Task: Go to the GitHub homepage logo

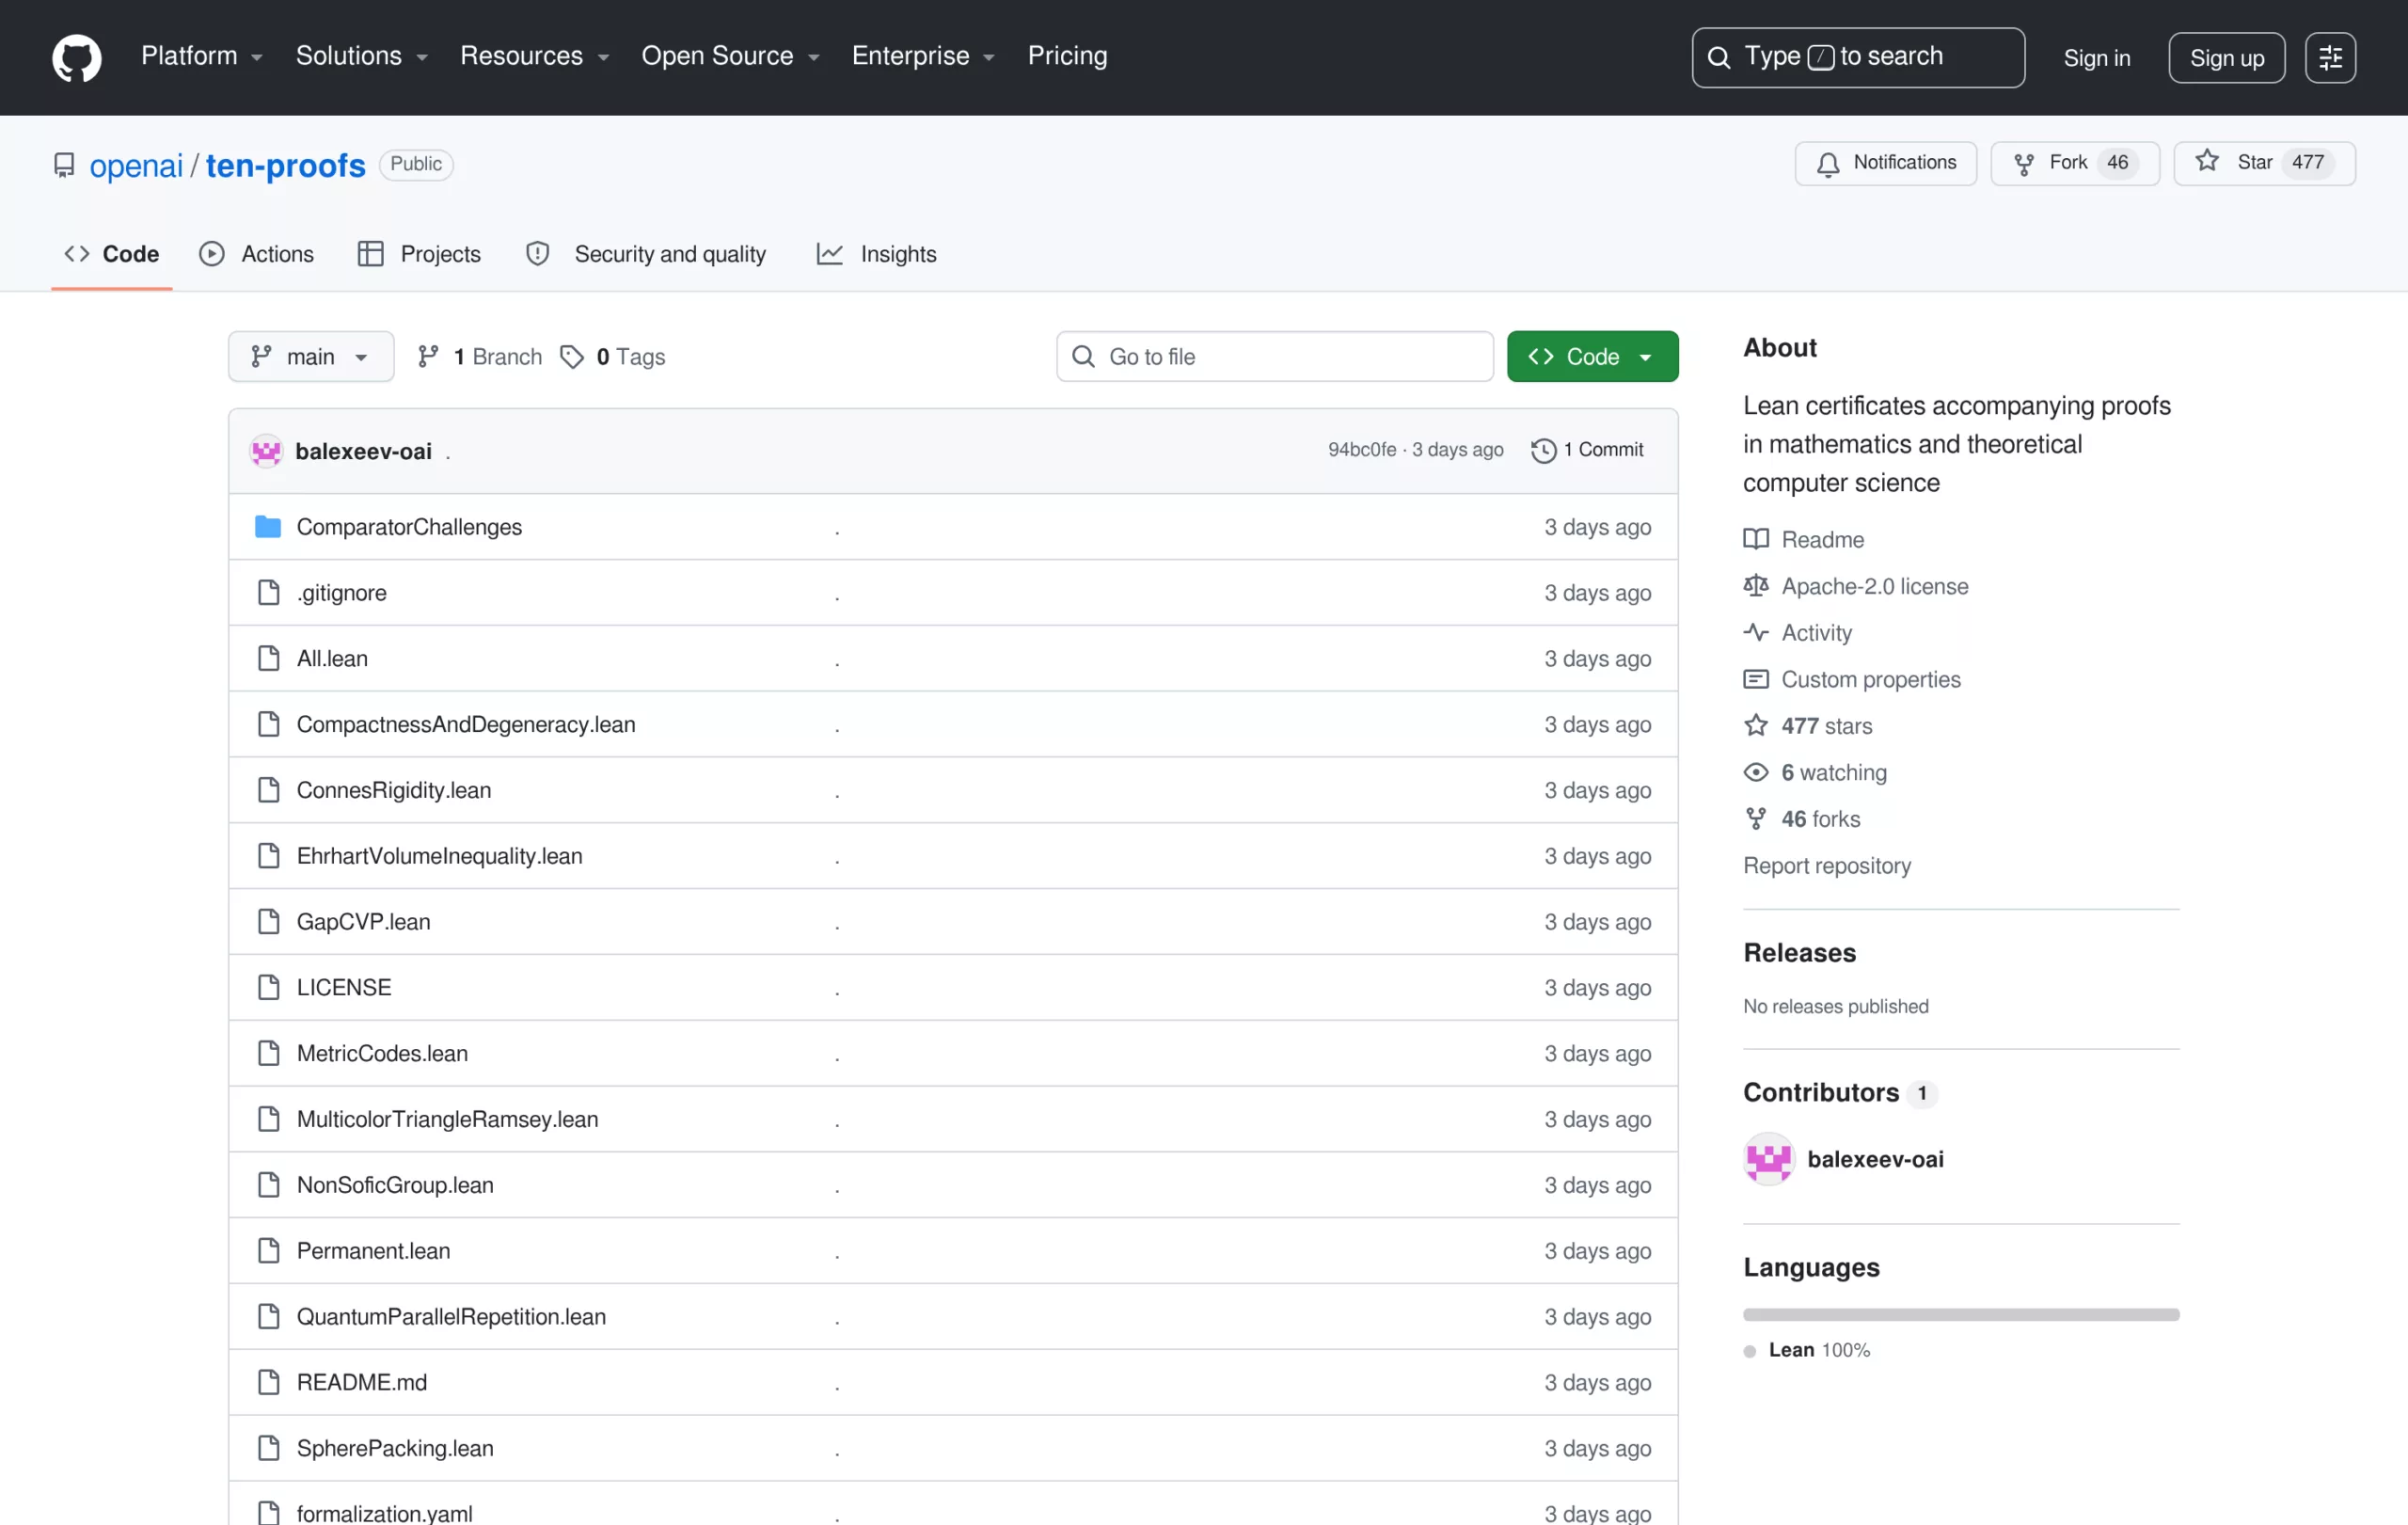Action: click(x=77, y=57)
